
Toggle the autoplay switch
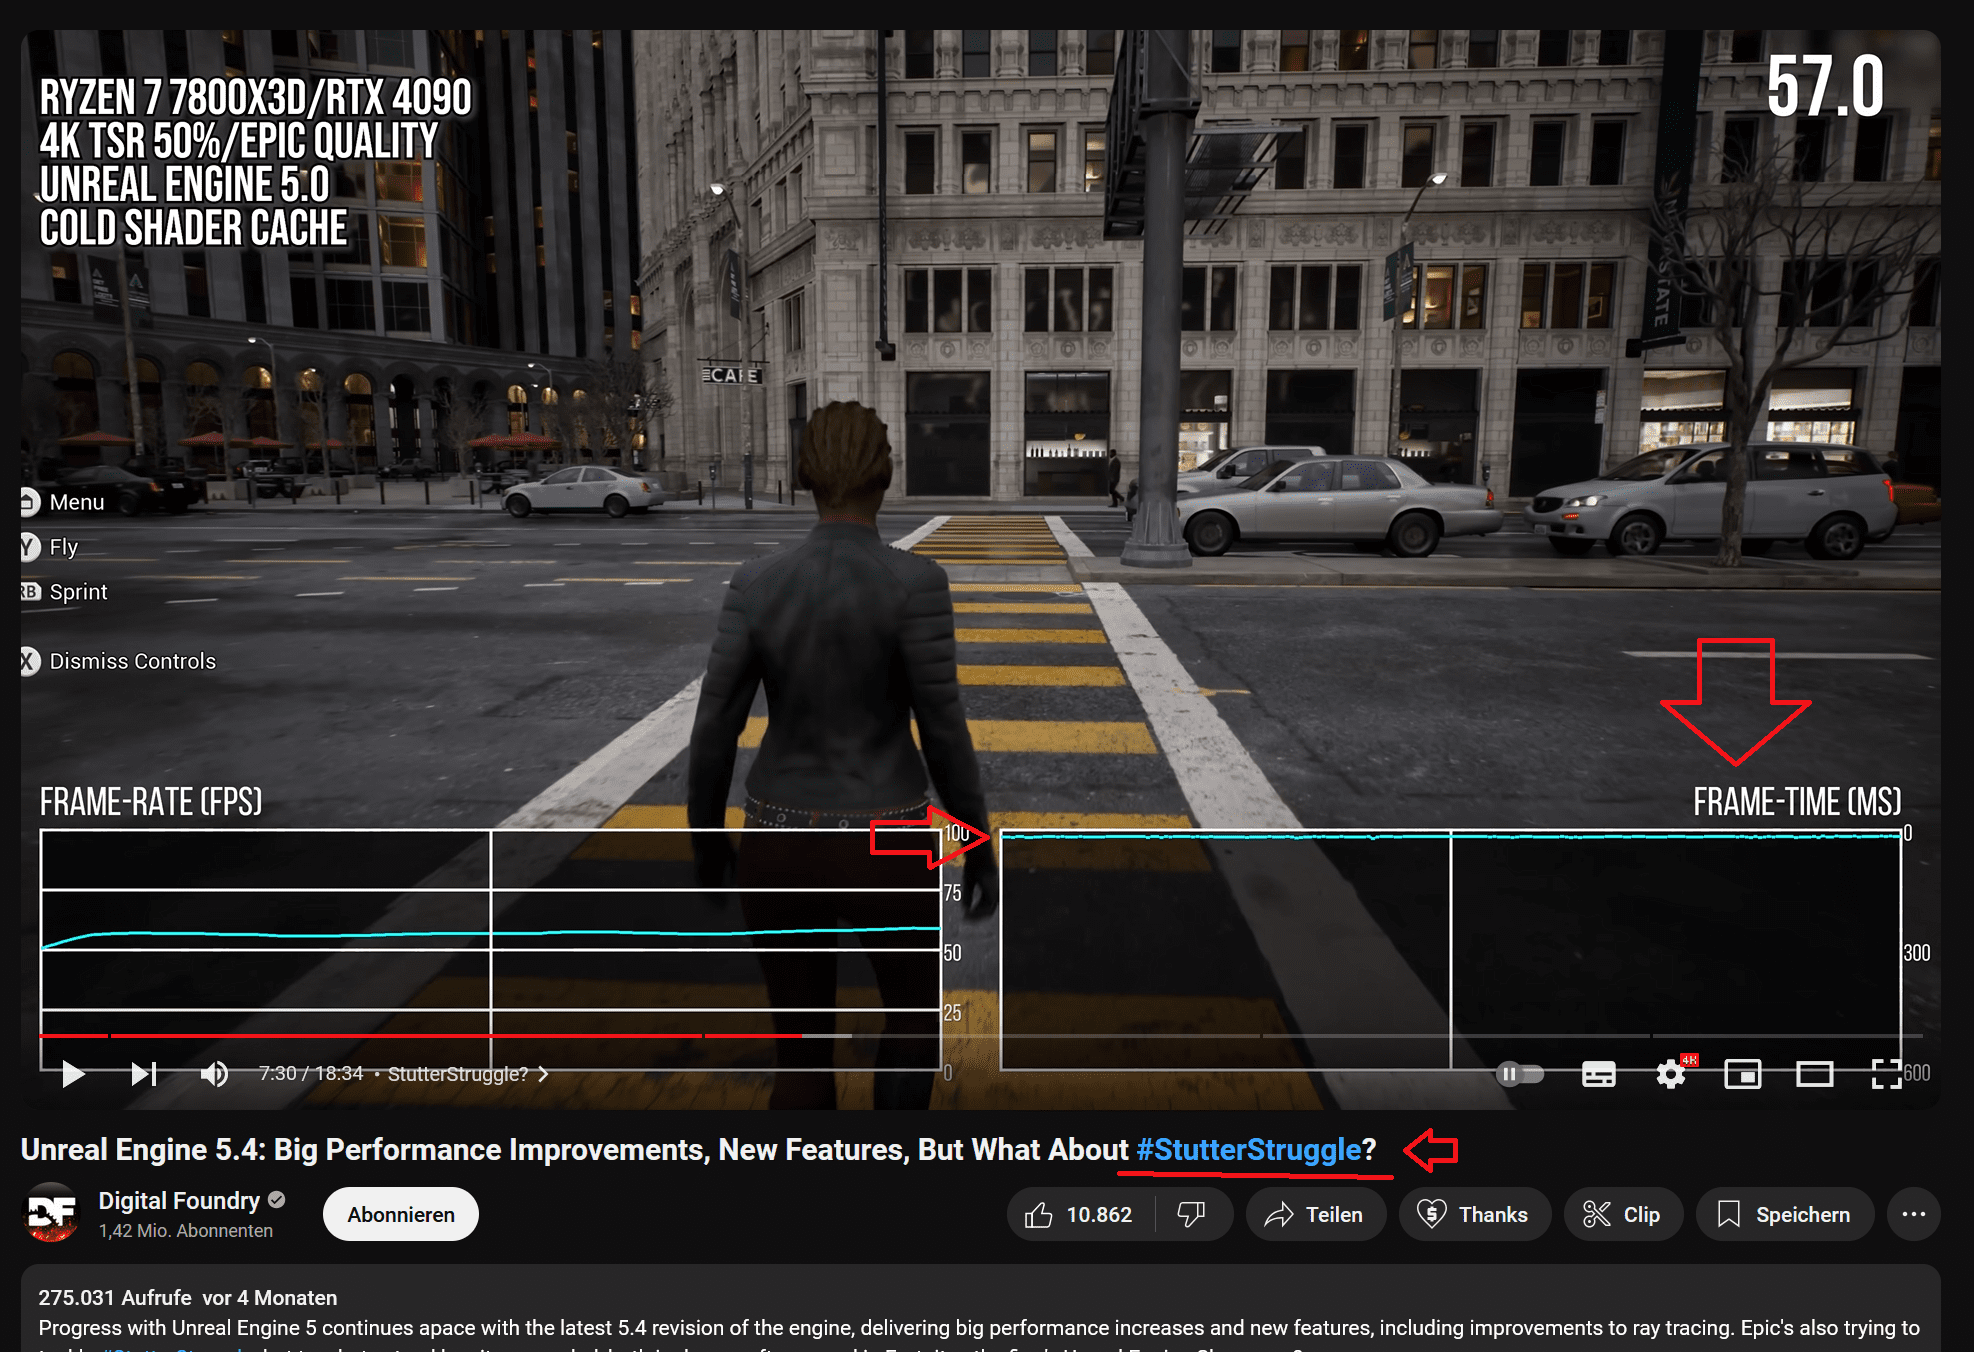[x=1520, y=1074]
